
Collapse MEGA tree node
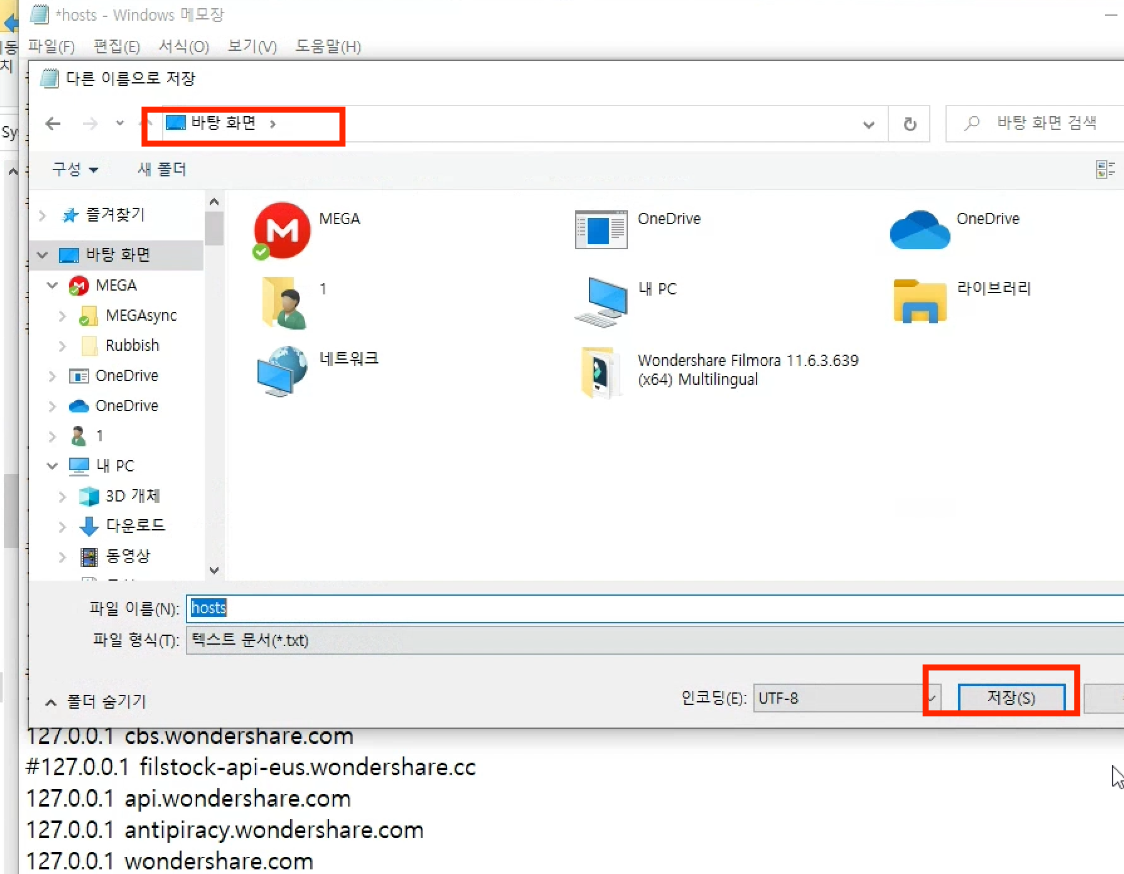52,285
